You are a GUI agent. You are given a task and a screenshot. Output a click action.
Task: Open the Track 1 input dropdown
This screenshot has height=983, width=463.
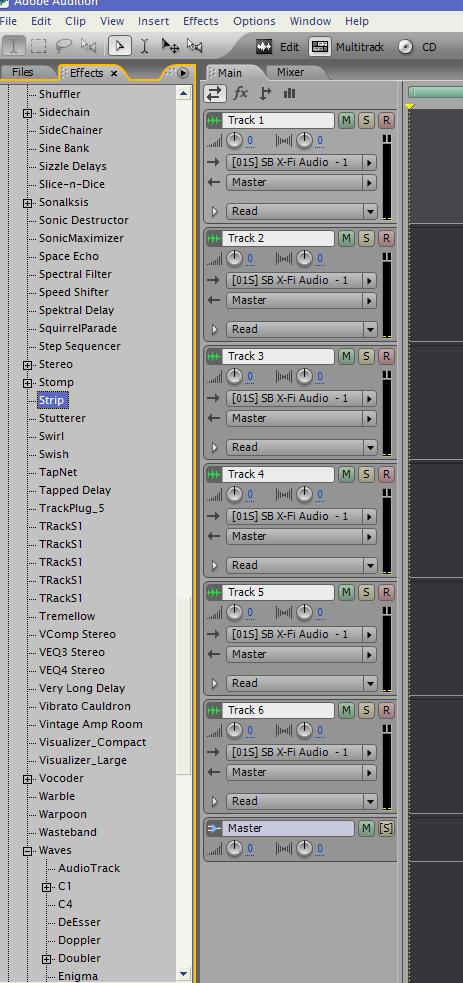click(370, 163)
